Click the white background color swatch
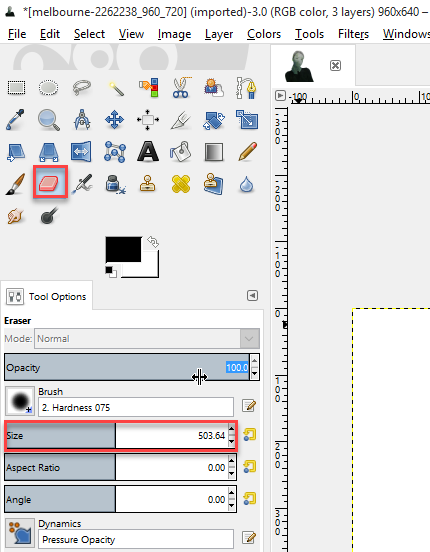 tap(150, 269)
